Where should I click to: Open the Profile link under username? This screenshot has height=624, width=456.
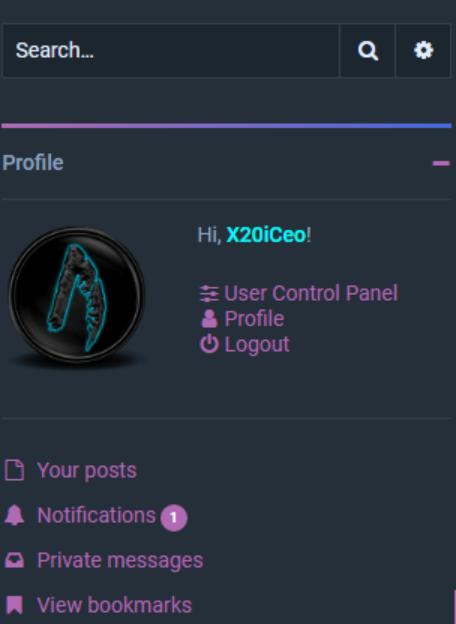(254, 319)
